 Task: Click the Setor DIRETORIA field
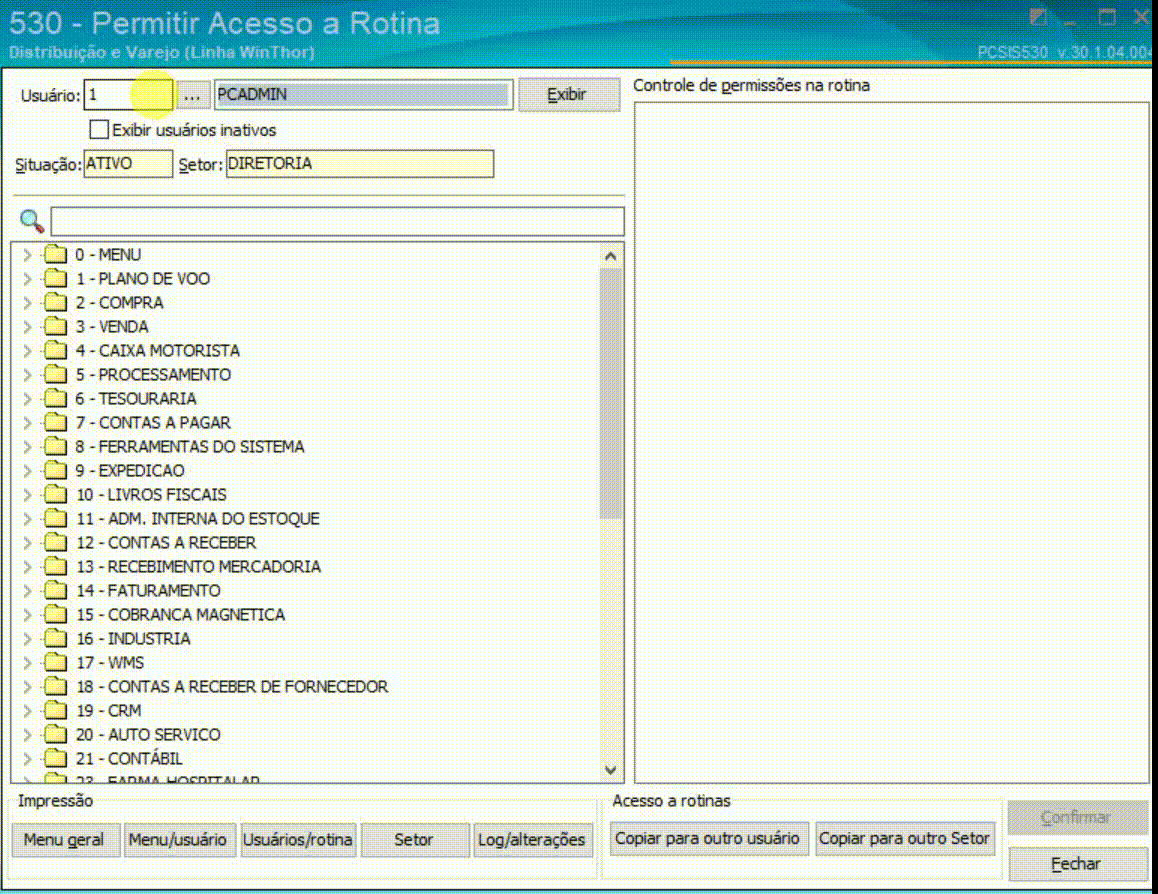[x=360, y=164]
